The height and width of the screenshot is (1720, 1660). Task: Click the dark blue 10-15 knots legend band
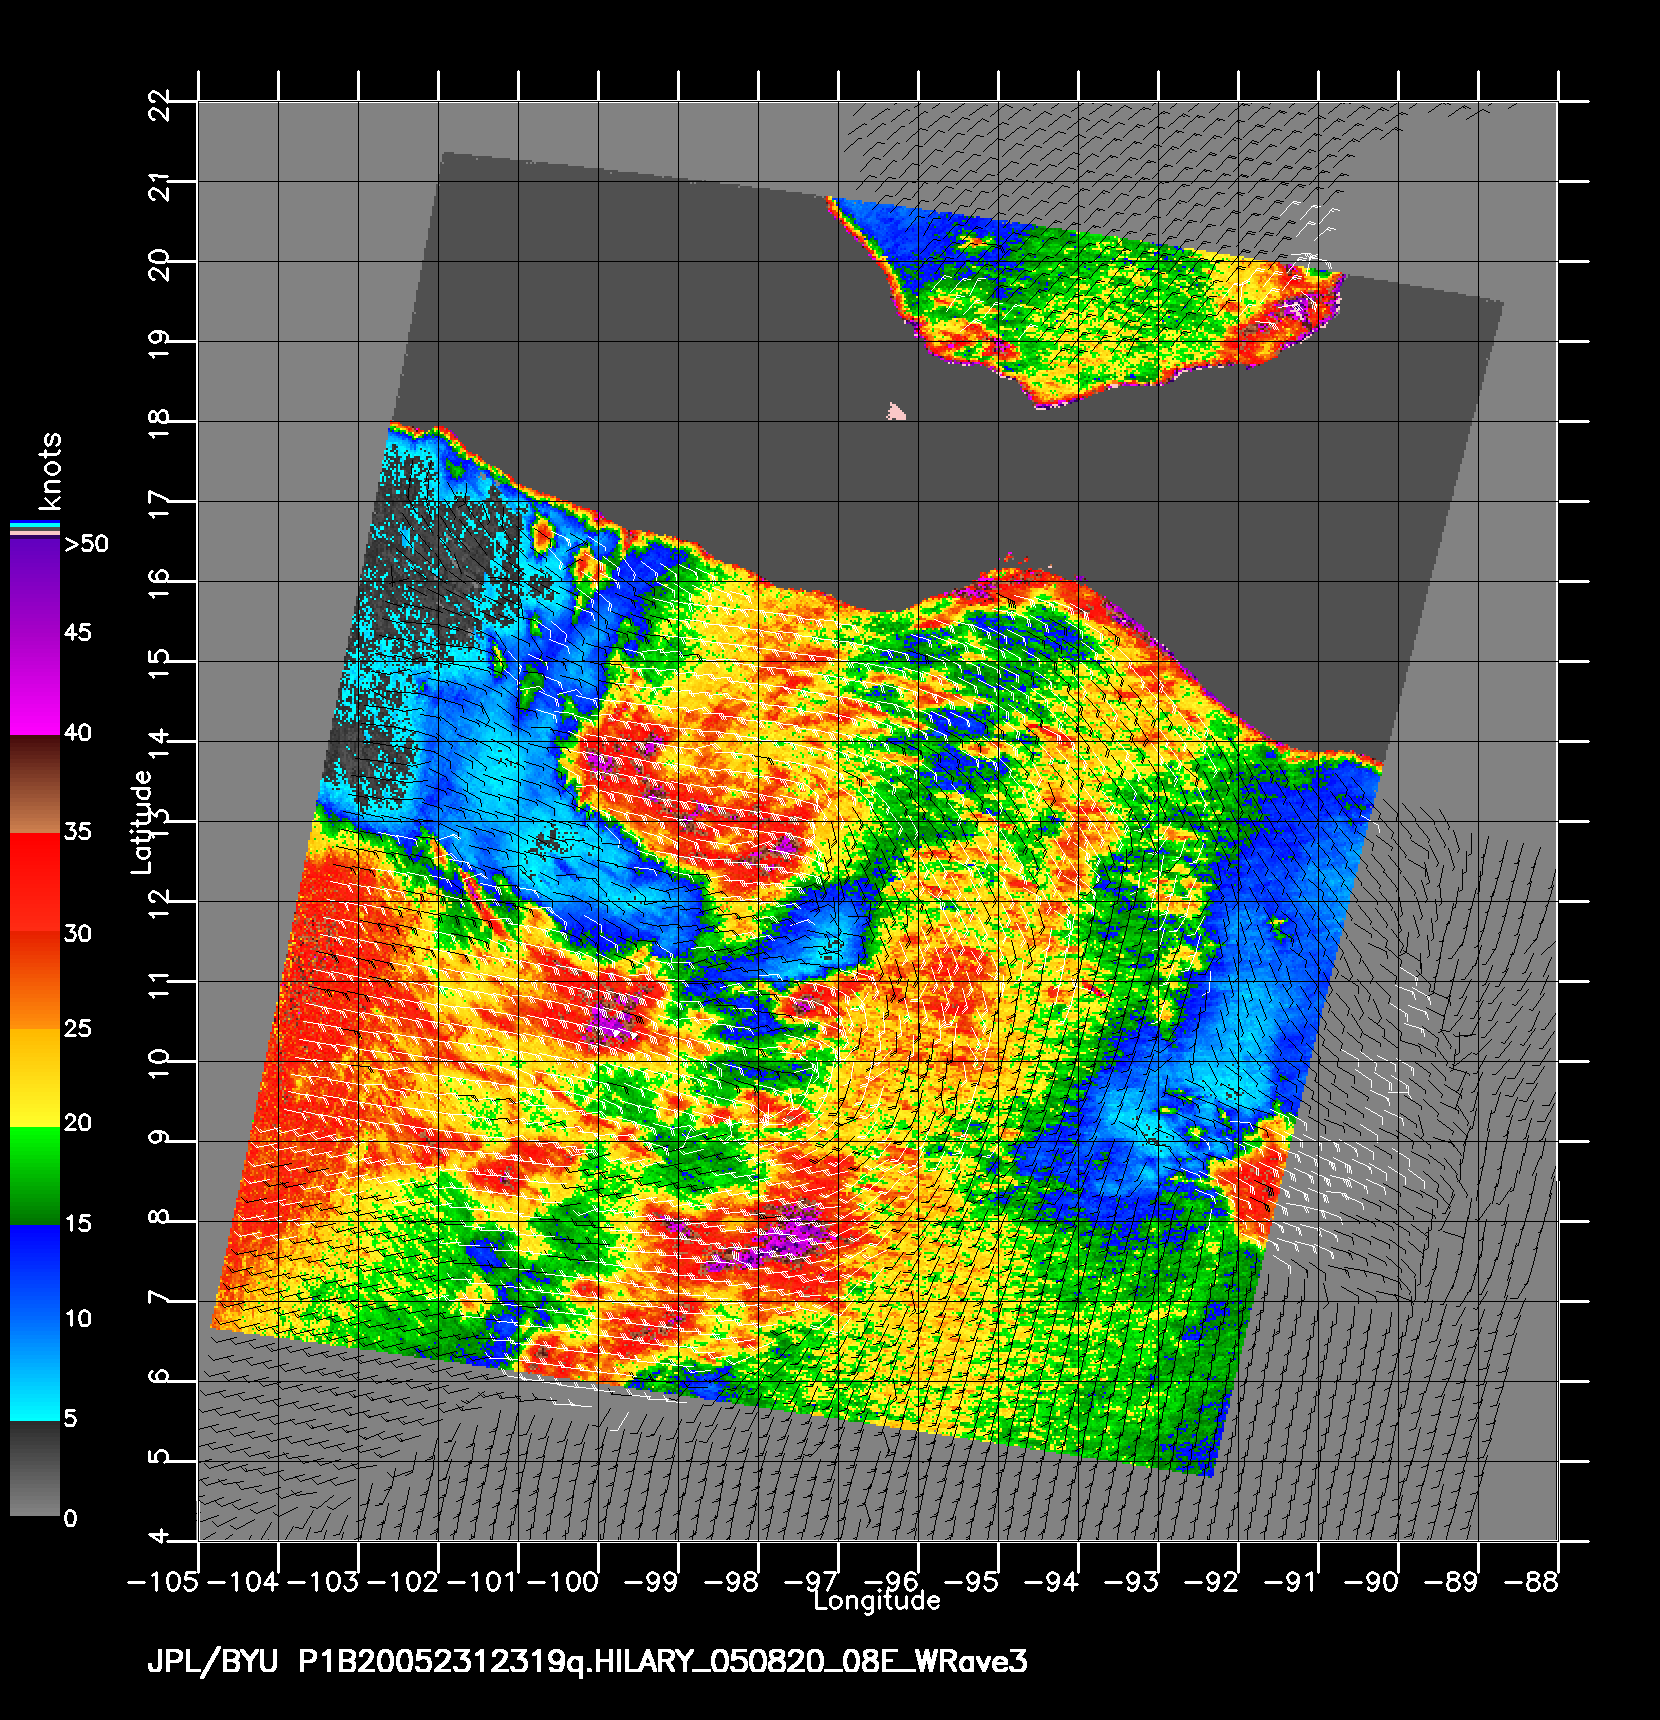[35, 1273]
